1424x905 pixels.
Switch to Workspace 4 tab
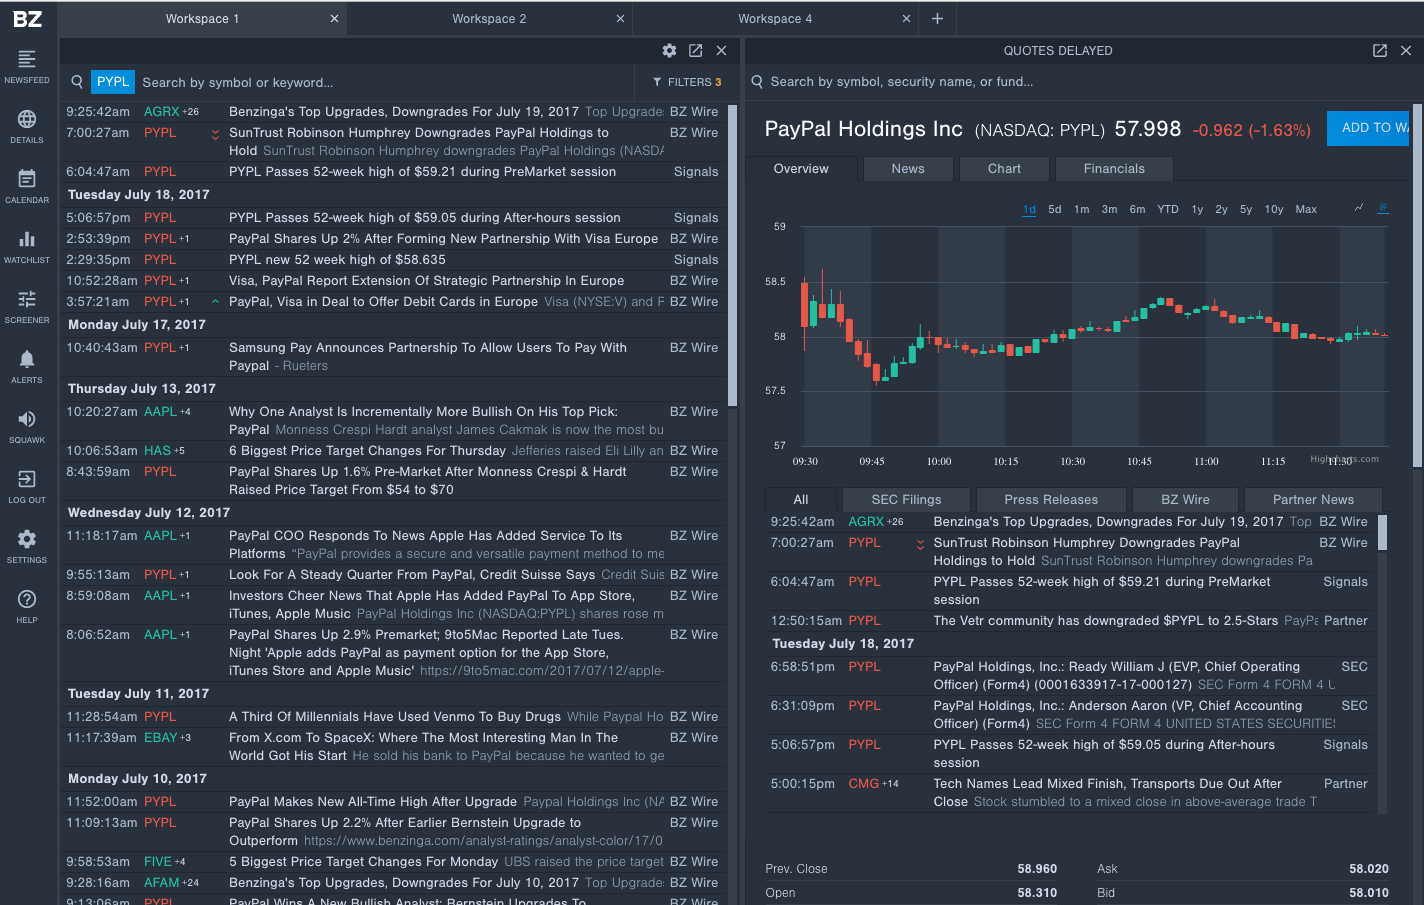click(x=775, y=18)
